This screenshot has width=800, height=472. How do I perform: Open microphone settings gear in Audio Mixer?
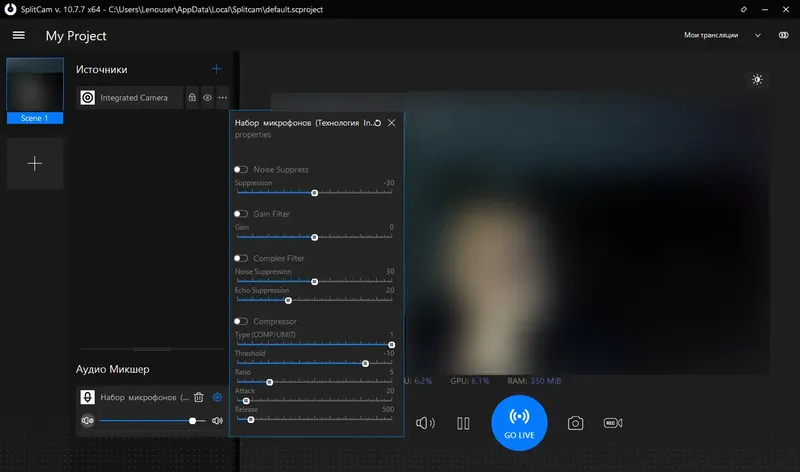tap(217, 397)
